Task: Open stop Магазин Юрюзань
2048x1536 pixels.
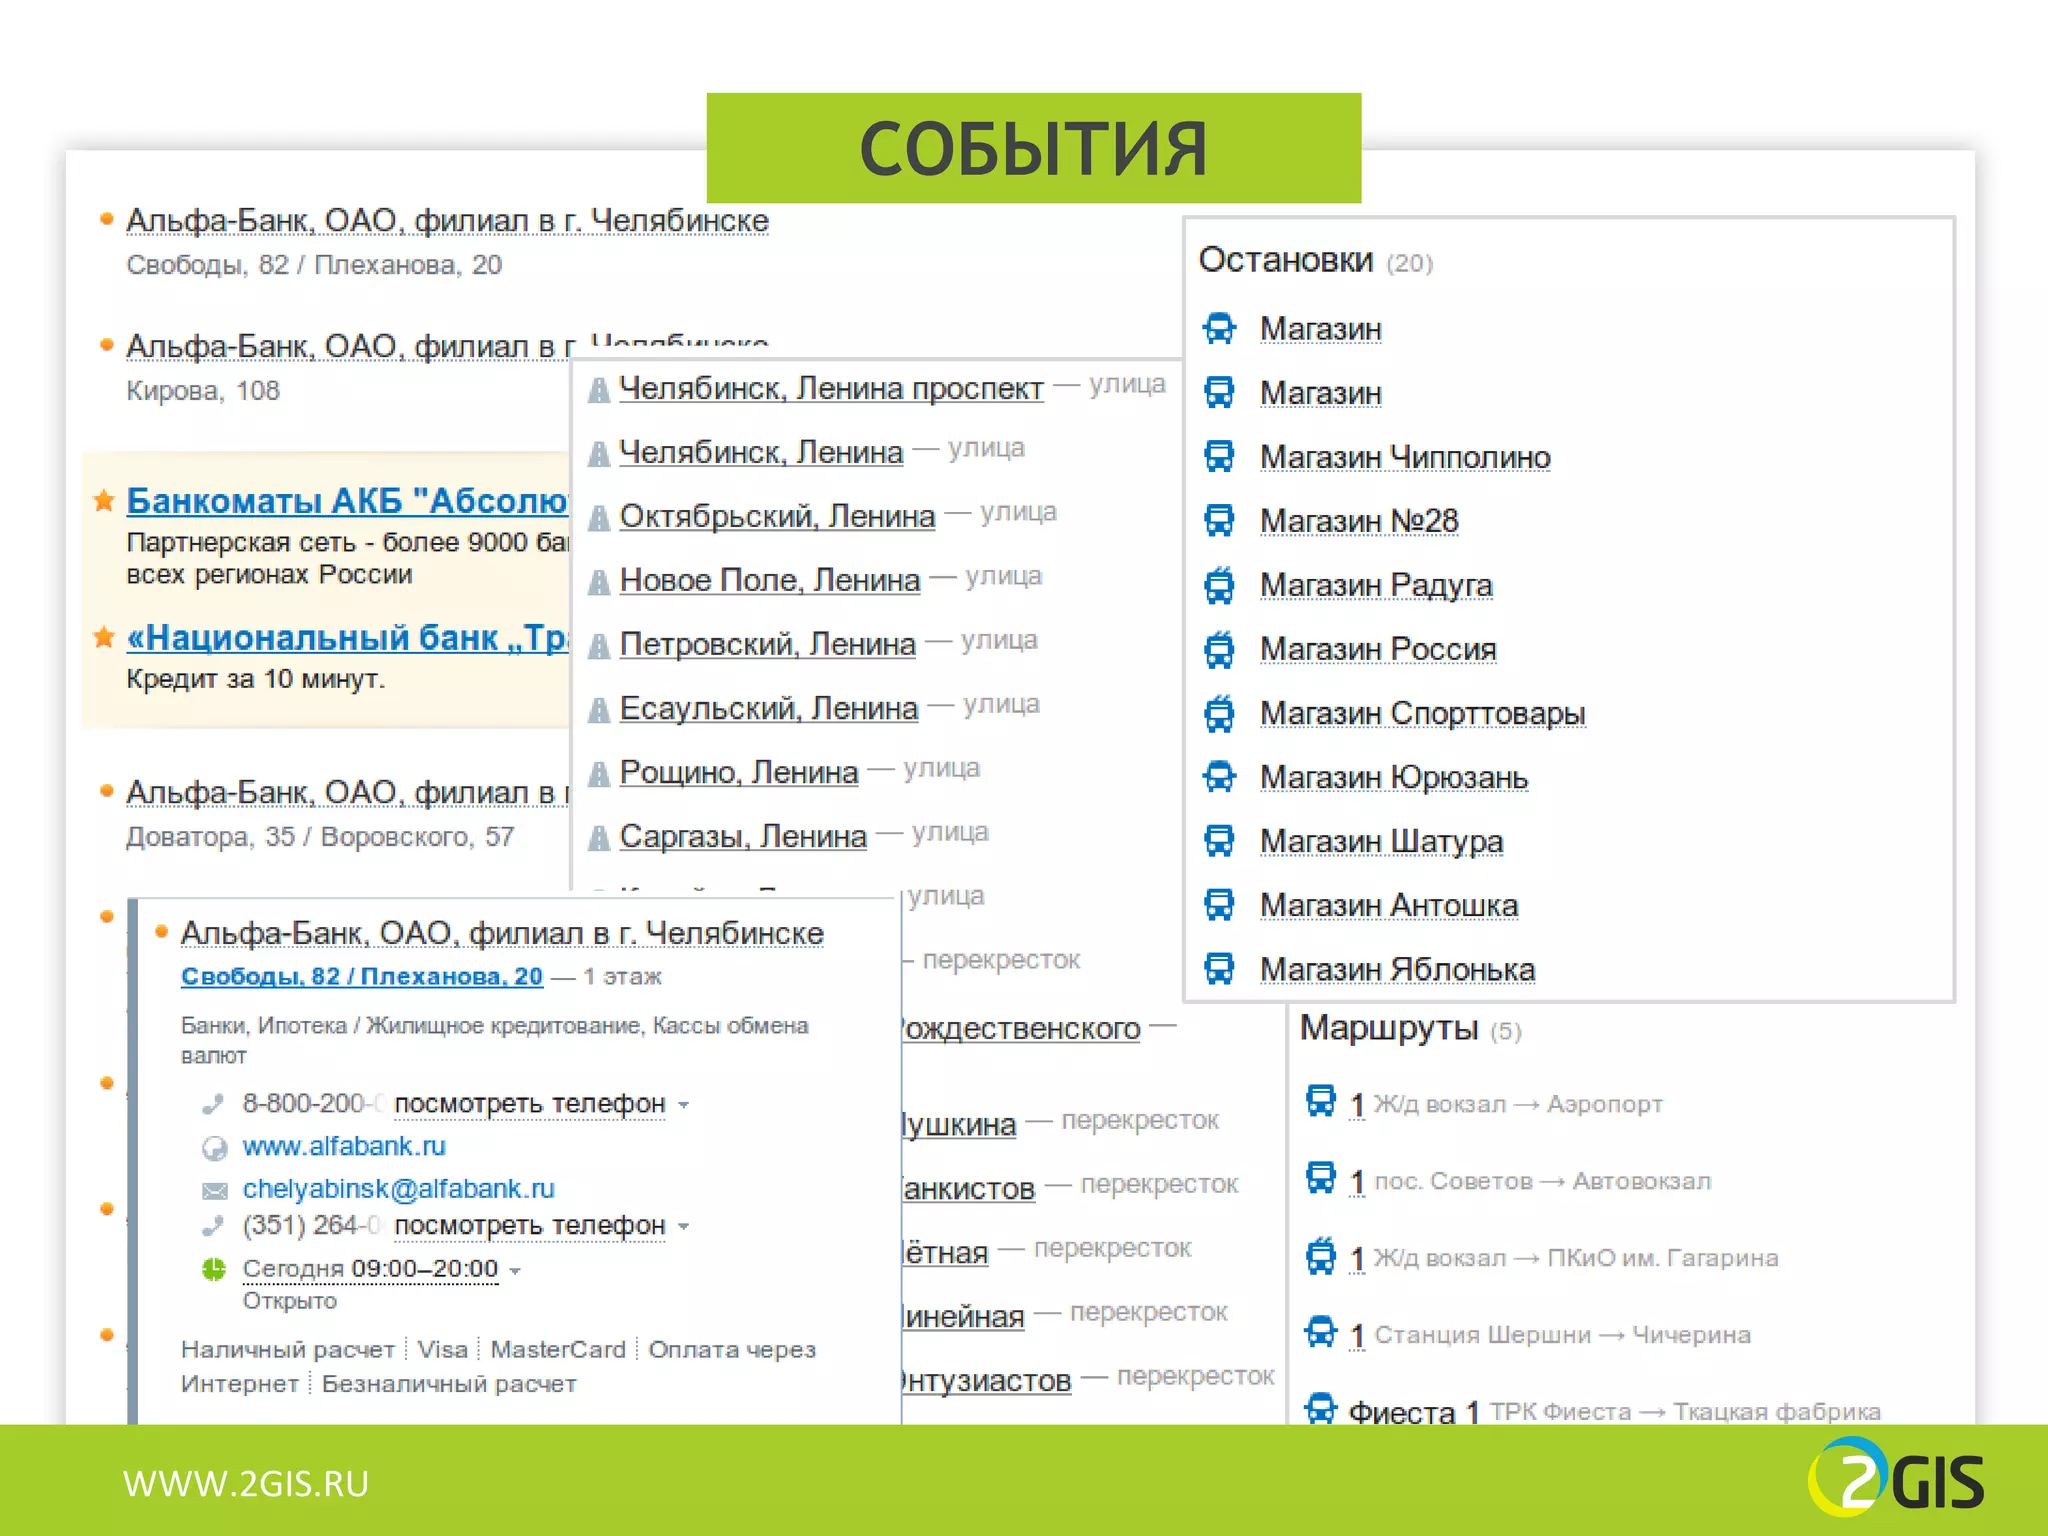Action: 1394,777
